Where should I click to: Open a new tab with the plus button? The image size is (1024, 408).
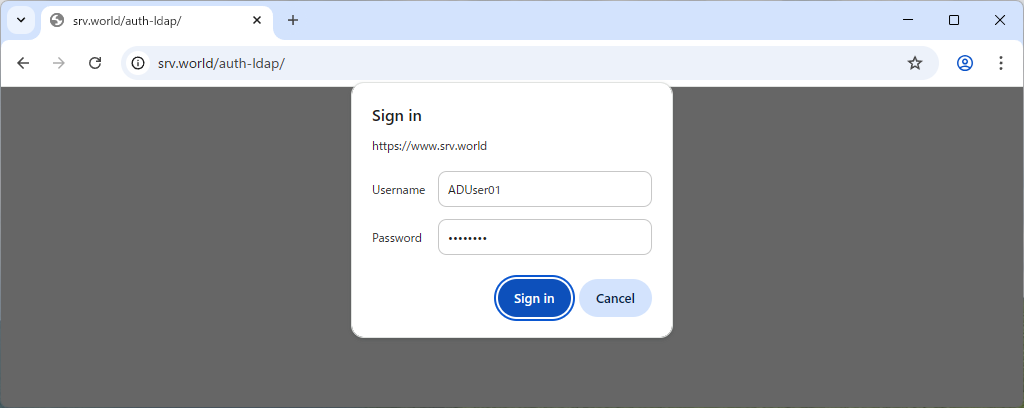pos(293,20)
